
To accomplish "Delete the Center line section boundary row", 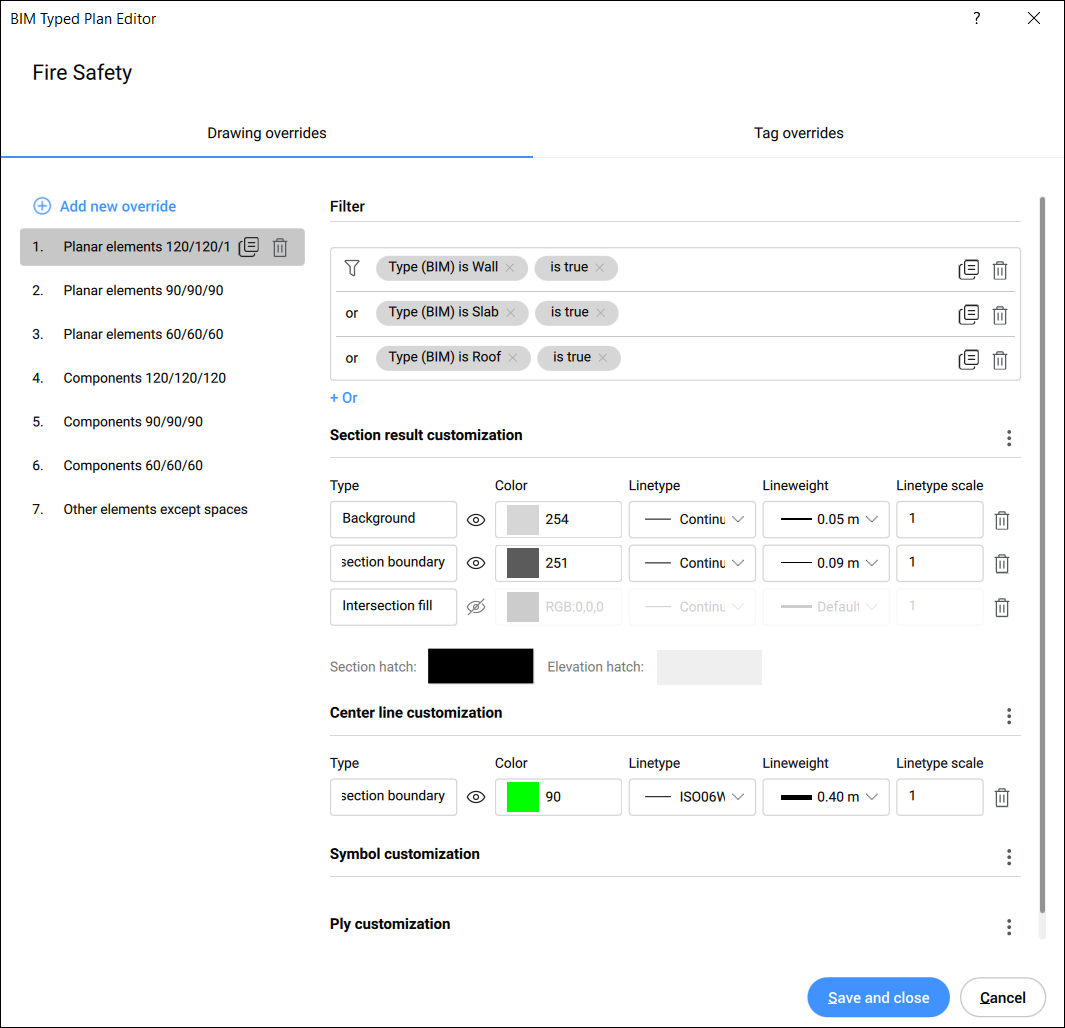I will click(1002, 797).
